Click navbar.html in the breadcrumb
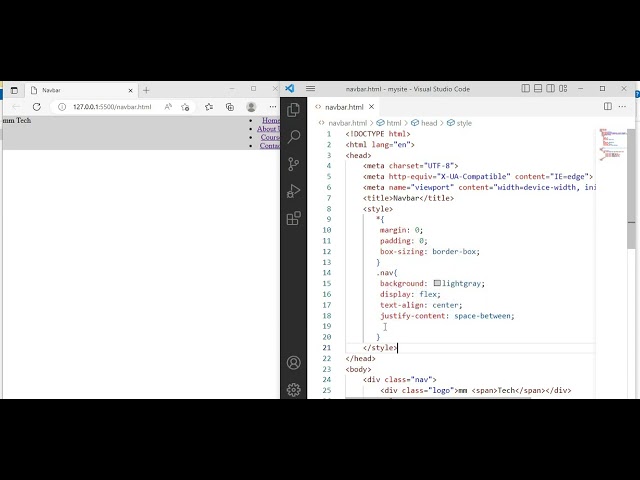The height and width of the screenshot is (480, 640). pyautogui.click(x=347, y=123)
